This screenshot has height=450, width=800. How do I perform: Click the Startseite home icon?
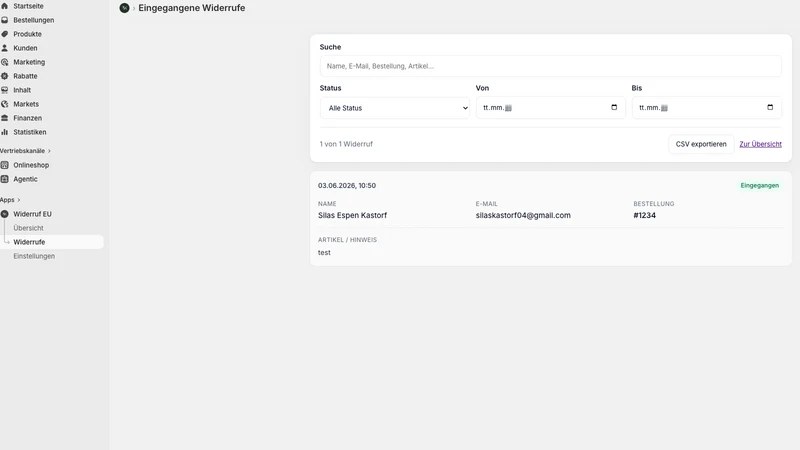click(x=5, y=6)
